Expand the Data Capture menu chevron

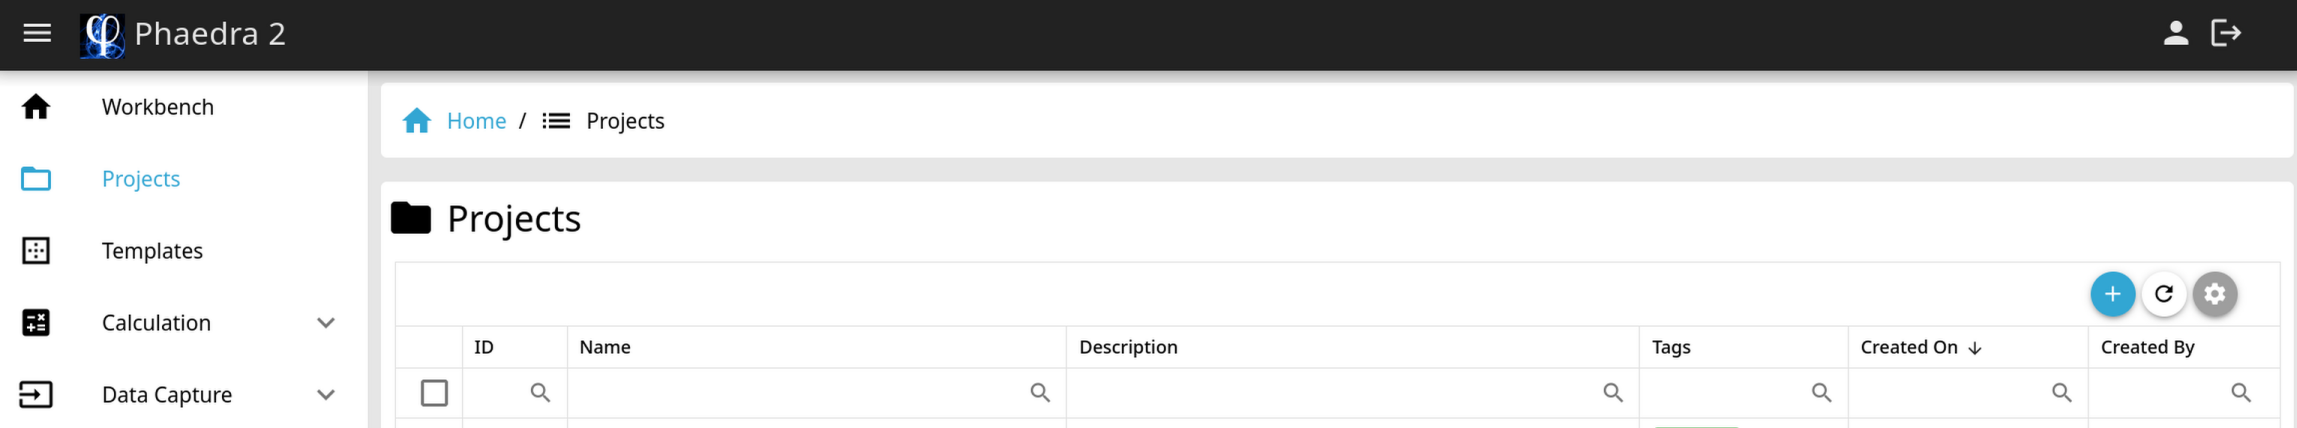326,395
